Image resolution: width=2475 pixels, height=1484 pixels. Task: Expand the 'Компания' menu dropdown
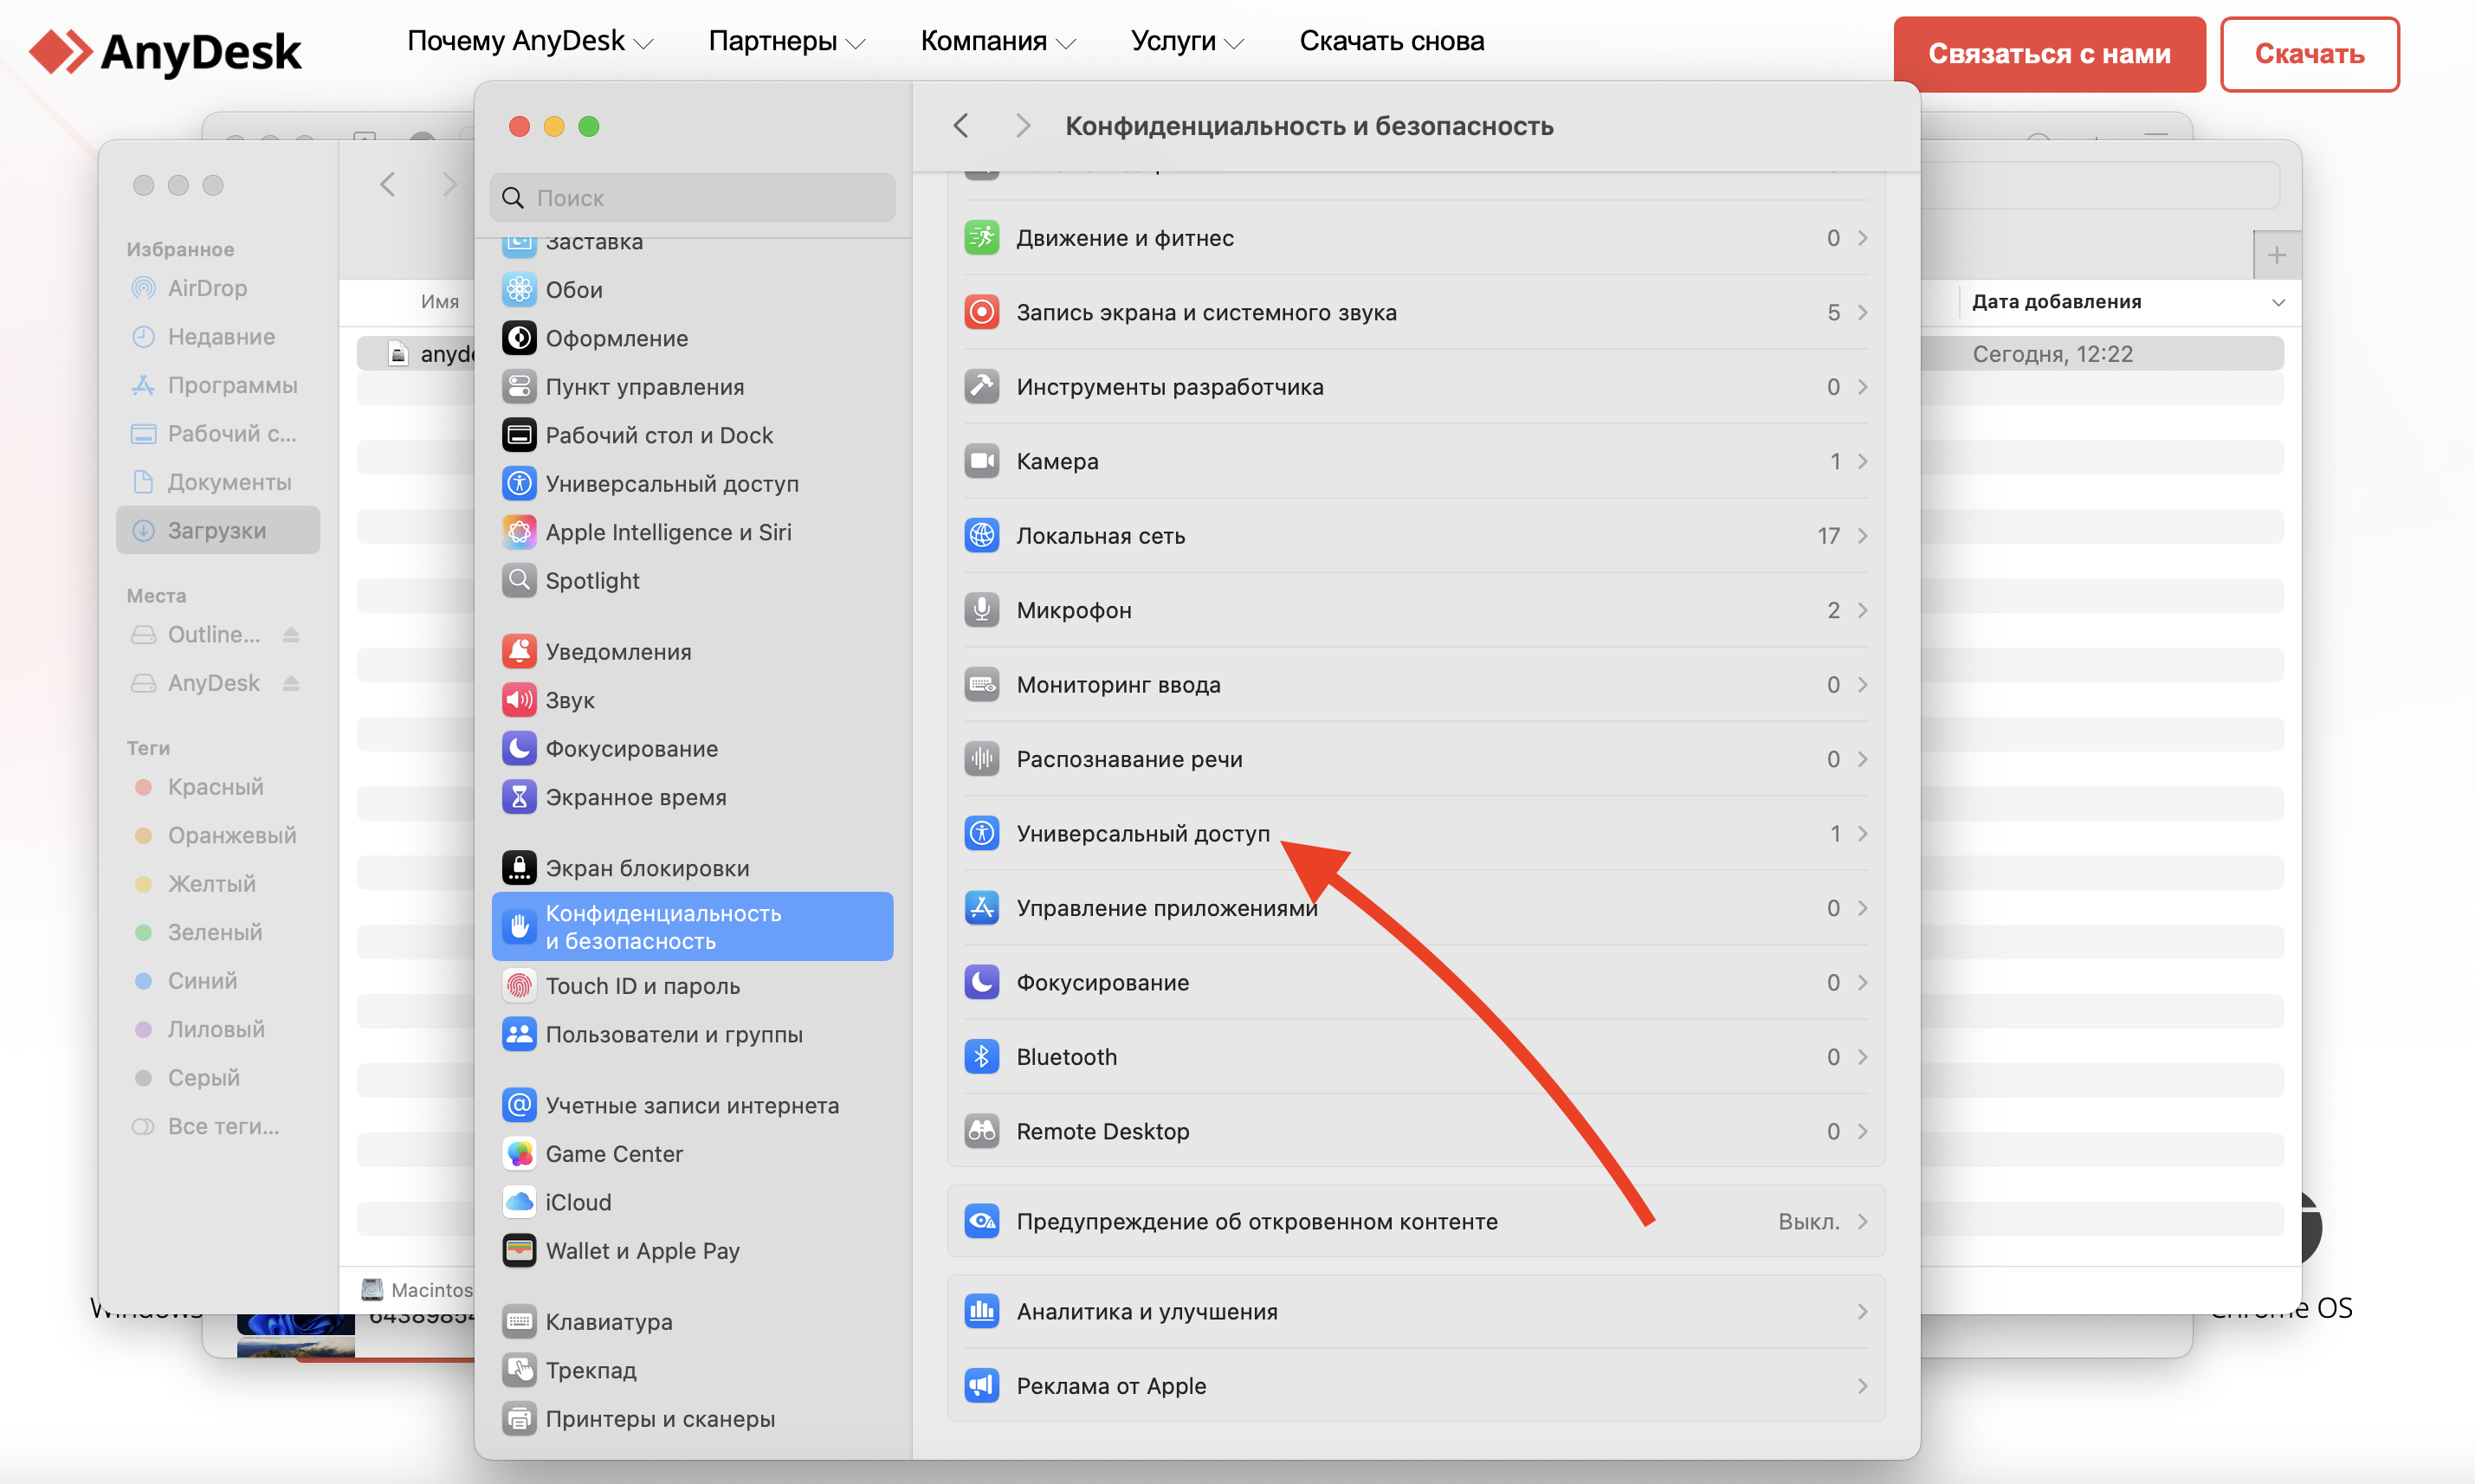[1066, 43]
